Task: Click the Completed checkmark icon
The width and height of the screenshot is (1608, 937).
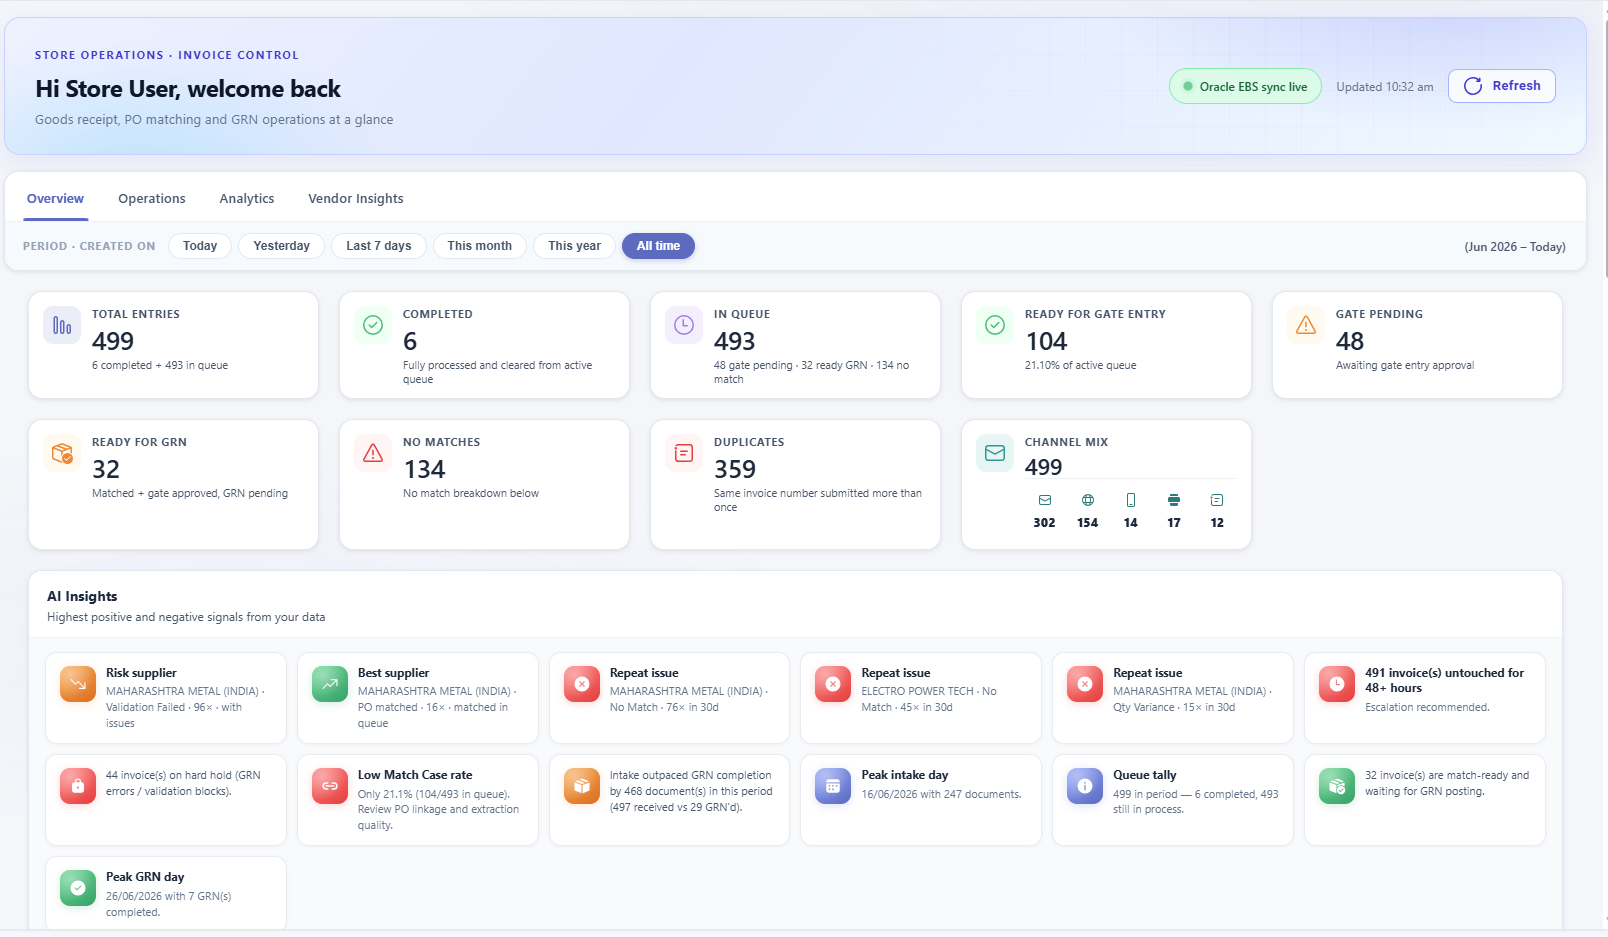Action: point(373,325)
